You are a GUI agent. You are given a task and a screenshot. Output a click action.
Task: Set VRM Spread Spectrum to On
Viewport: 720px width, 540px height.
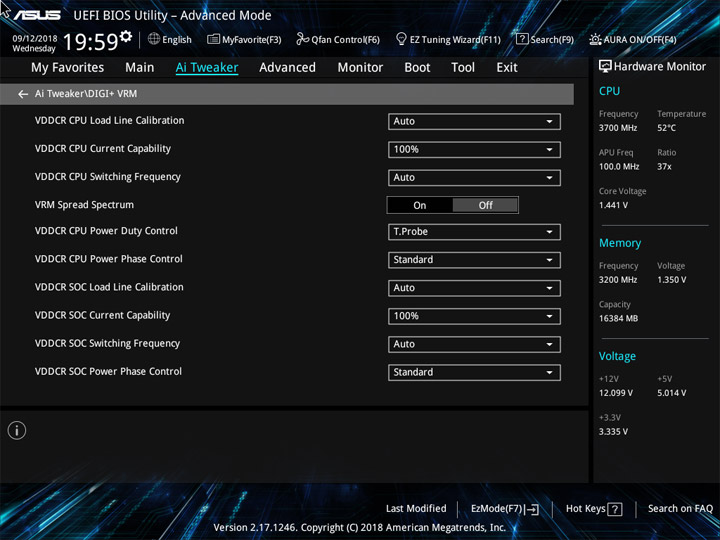pyautogui.click(x=420, y=205)
